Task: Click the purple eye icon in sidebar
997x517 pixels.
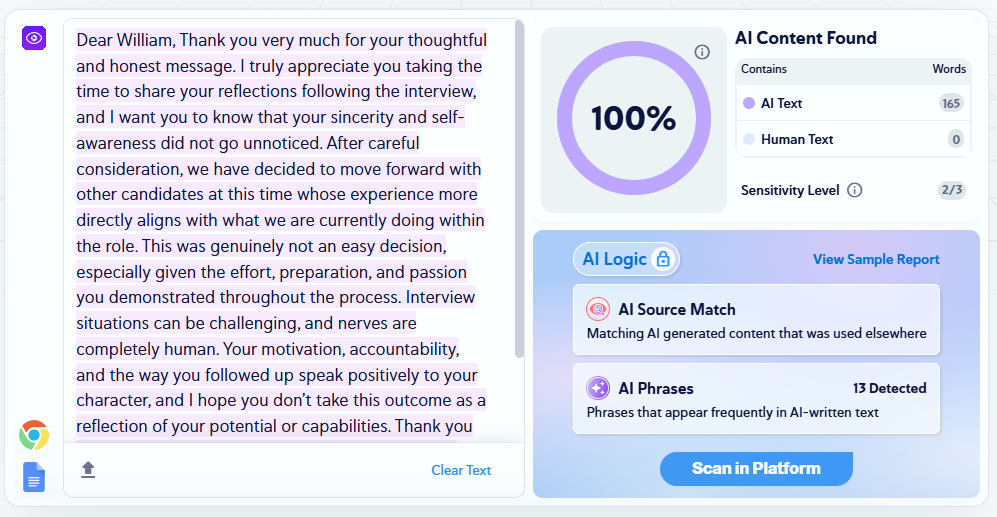Action: (x=34, y=38)
